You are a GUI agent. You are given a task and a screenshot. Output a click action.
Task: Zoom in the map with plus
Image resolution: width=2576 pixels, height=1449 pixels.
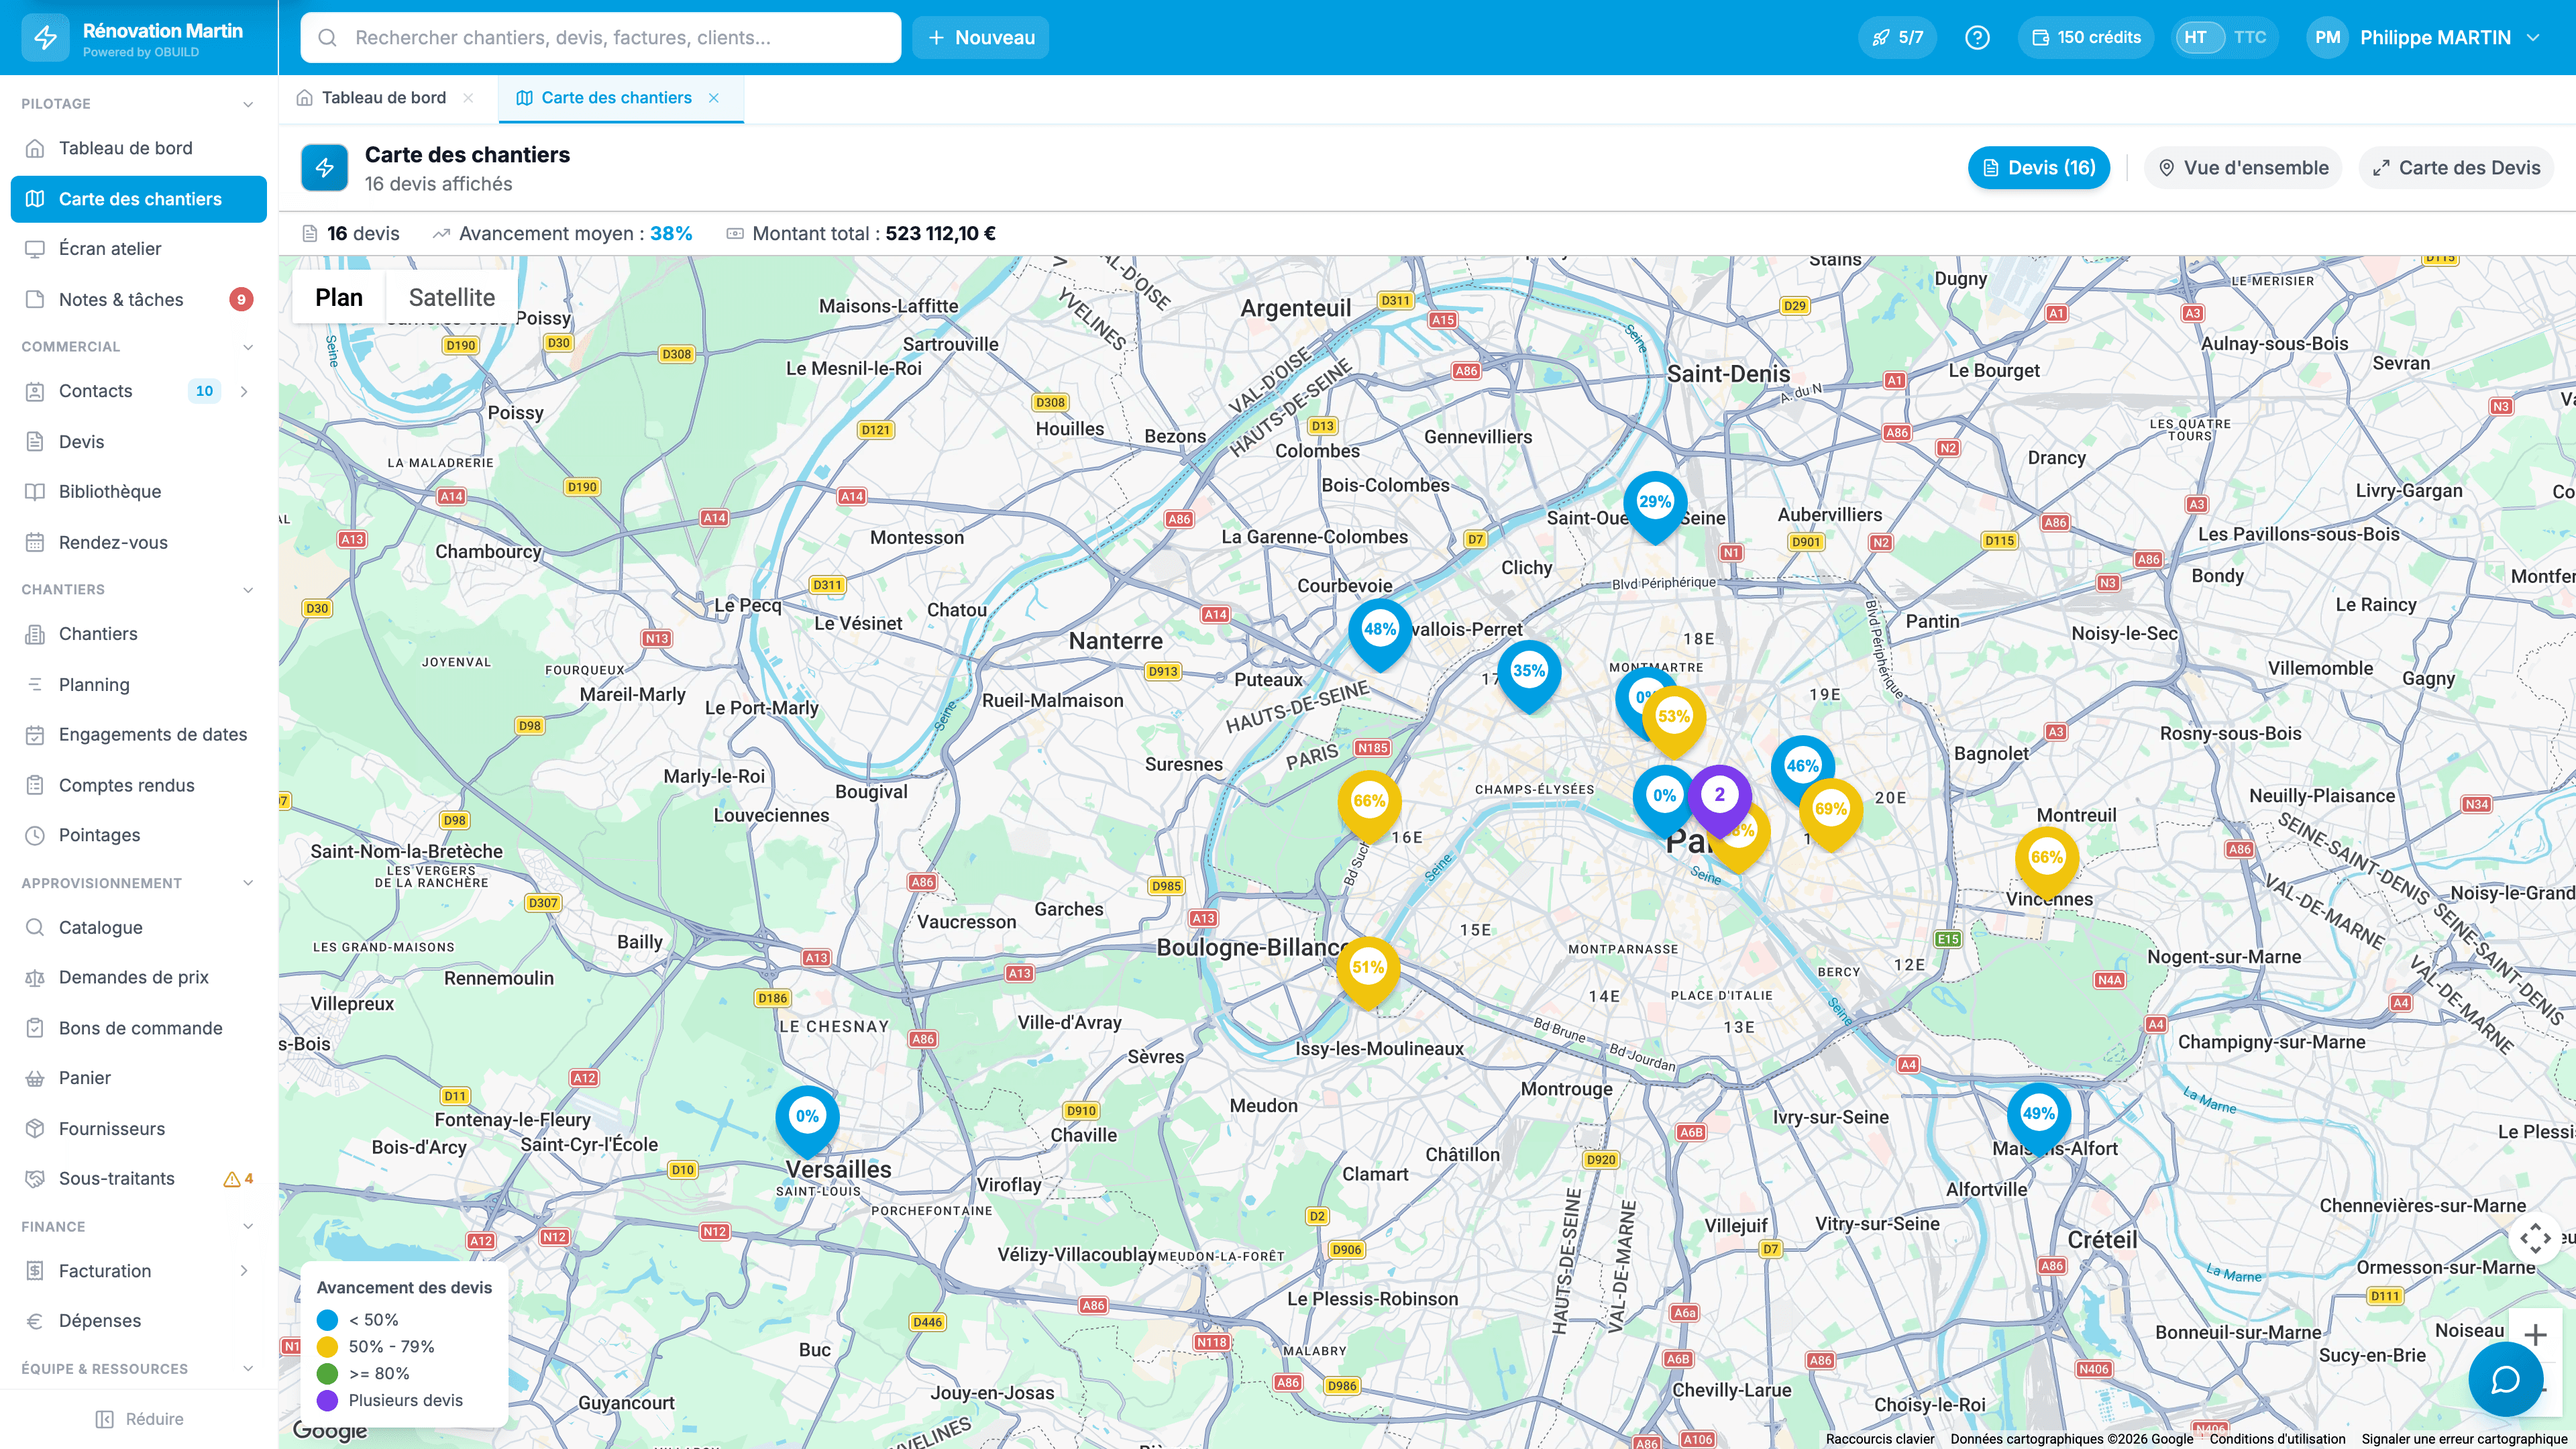pos(2535,1335)
